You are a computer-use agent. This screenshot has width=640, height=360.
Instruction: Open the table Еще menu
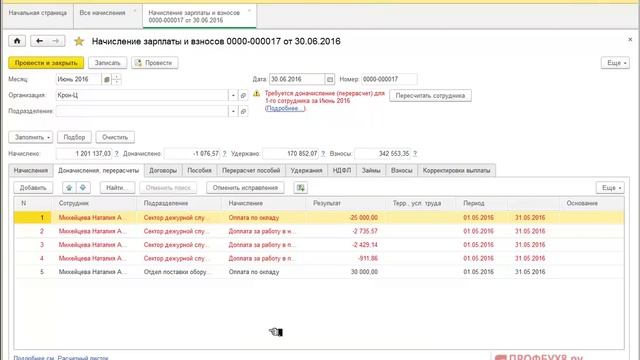(610, 188)
